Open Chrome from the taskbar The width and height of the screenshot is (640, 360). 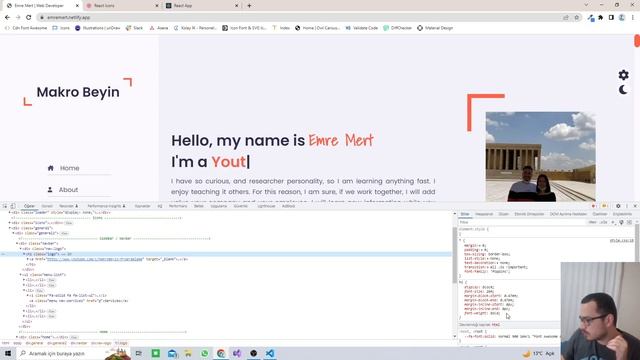[x=221, y=353]
